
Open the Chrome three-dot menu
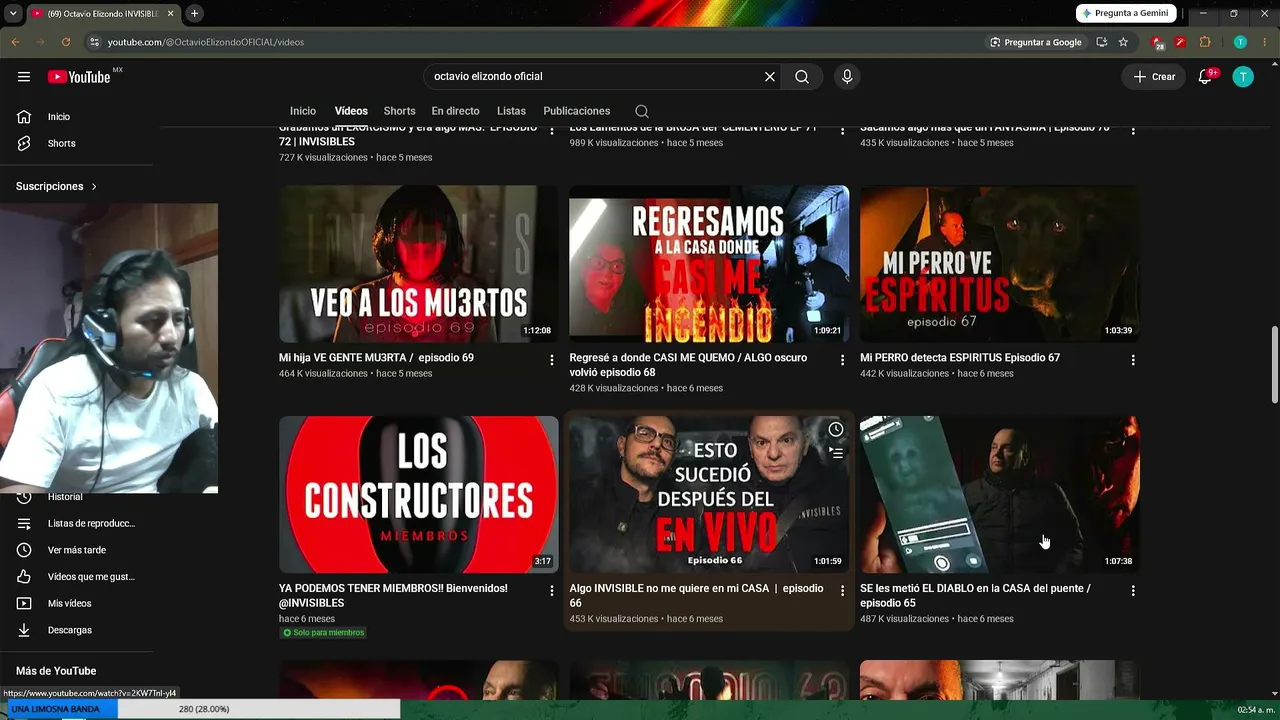click(x=1264, y=42)
